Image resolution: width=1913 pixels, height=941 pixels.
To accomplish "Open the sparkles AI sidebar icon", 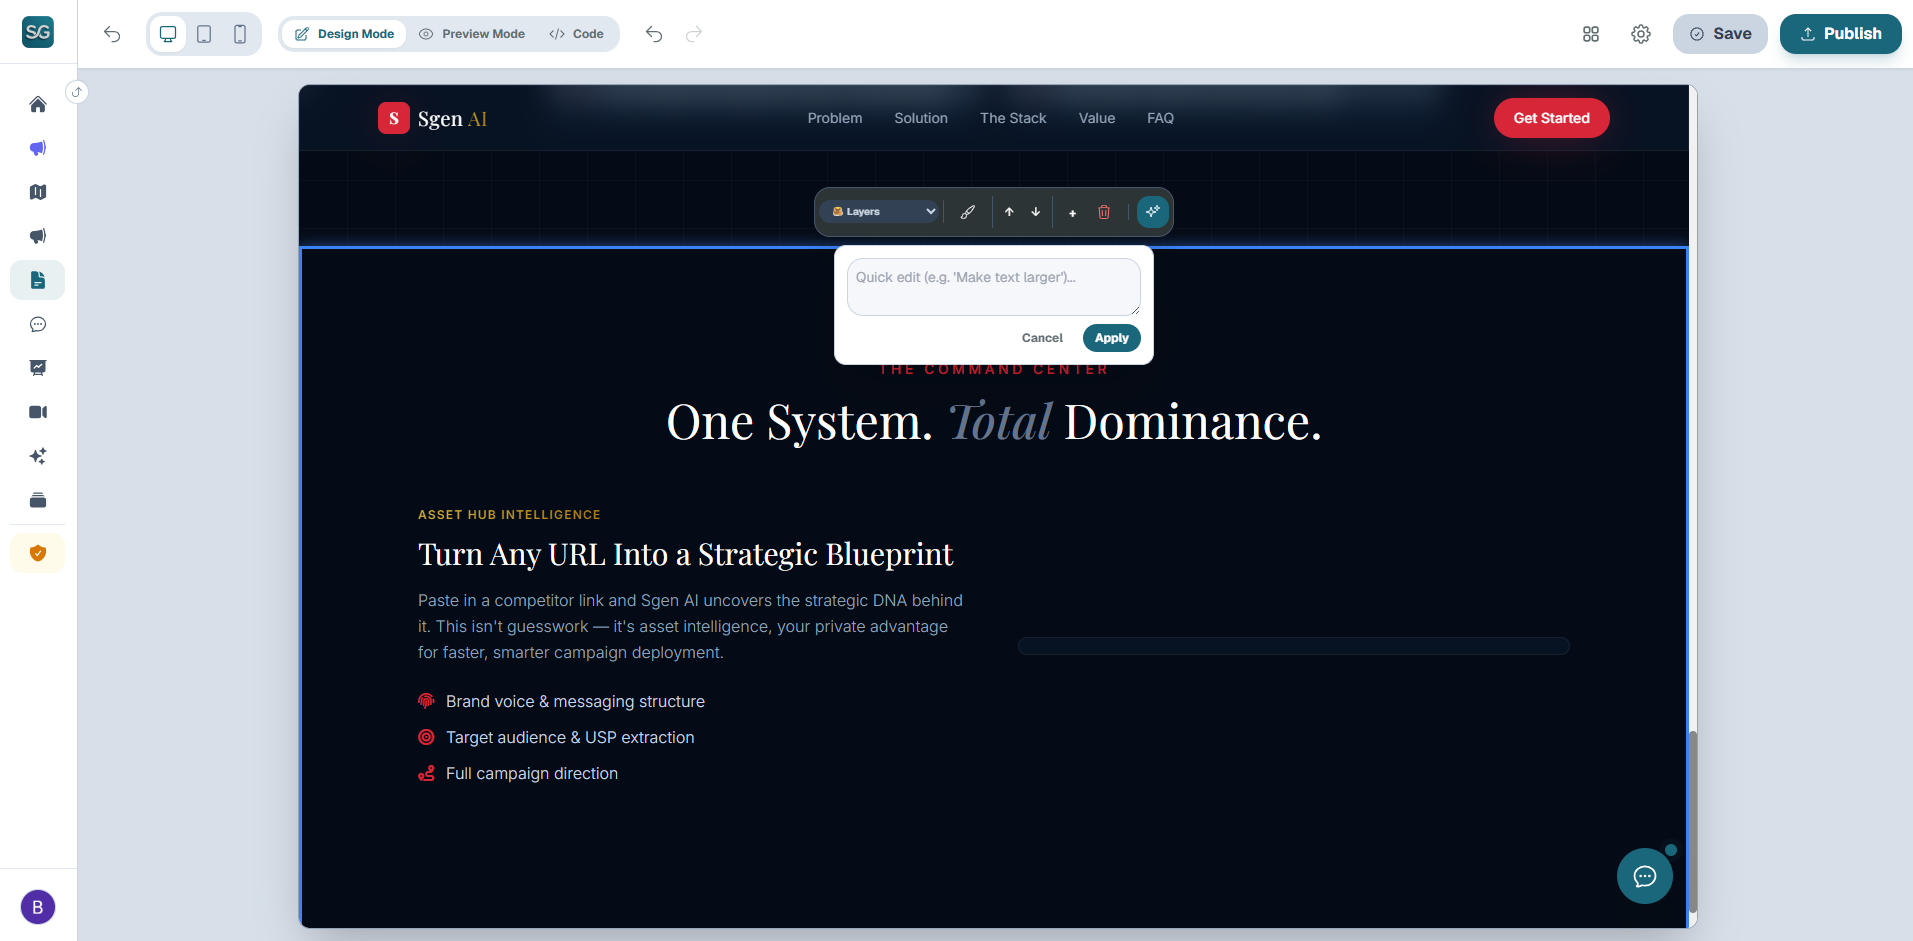I will (38, 456).
